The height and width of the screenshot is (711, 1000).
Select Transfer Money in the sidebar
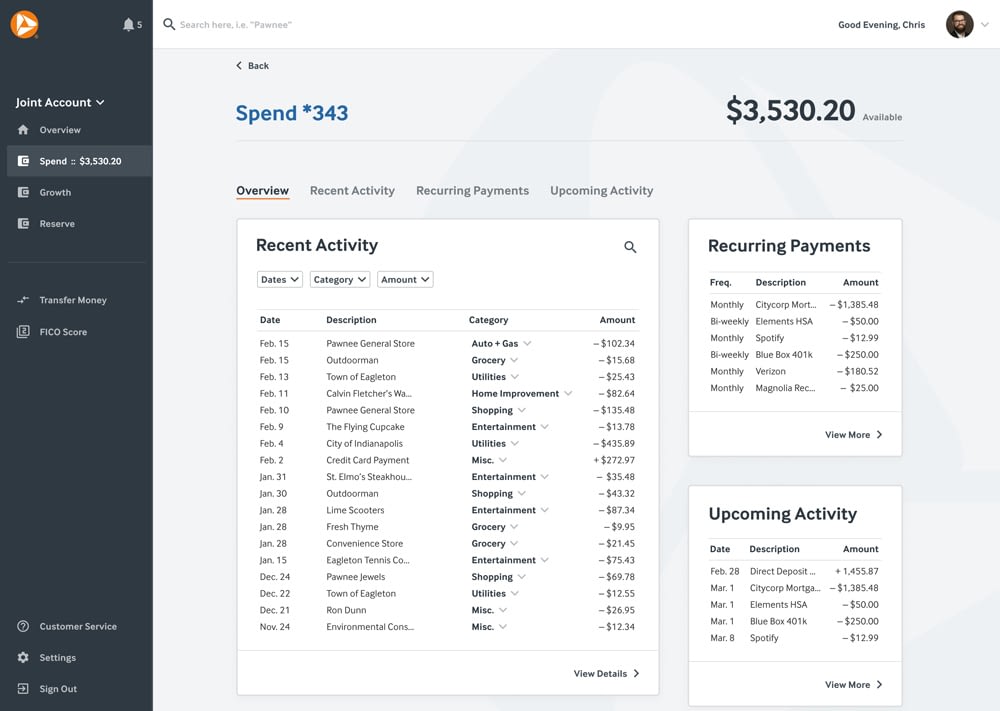[73, 300]
